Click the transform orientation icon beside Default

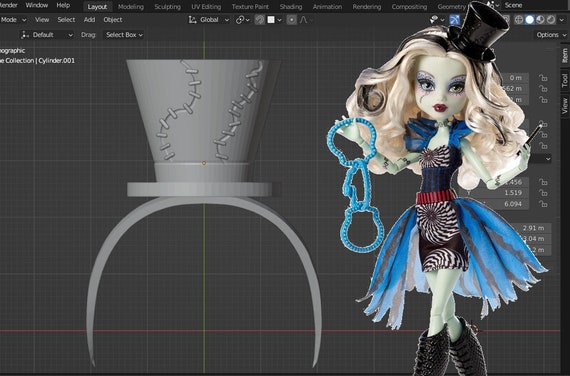pyautogui.click(x=25, y=35)
